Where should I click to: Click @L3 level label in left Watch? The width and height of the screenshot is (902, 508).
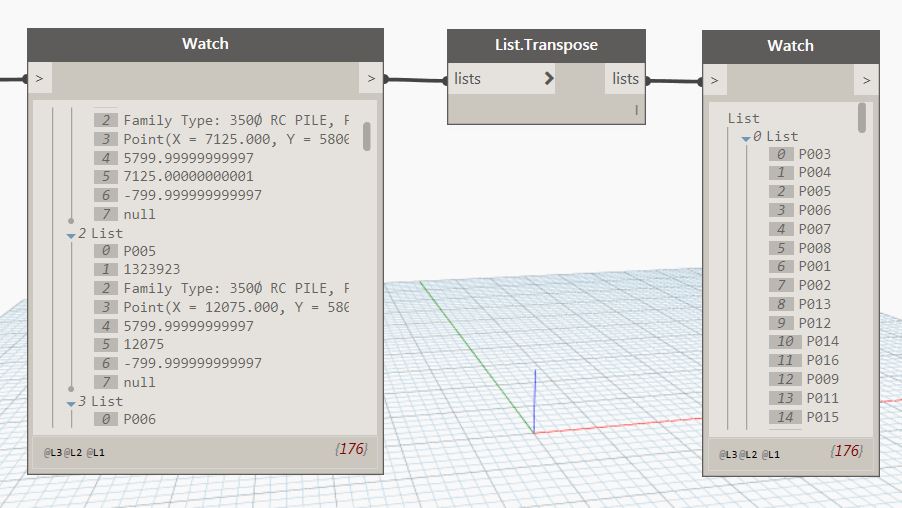pos(53,453)
